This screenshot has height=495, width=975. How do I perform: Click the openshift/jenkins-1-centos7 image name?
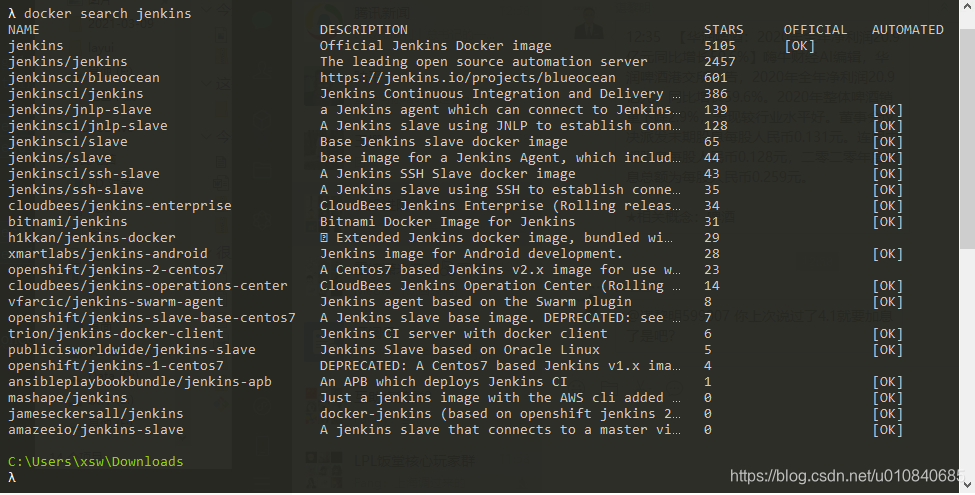[x=116, y=366]
